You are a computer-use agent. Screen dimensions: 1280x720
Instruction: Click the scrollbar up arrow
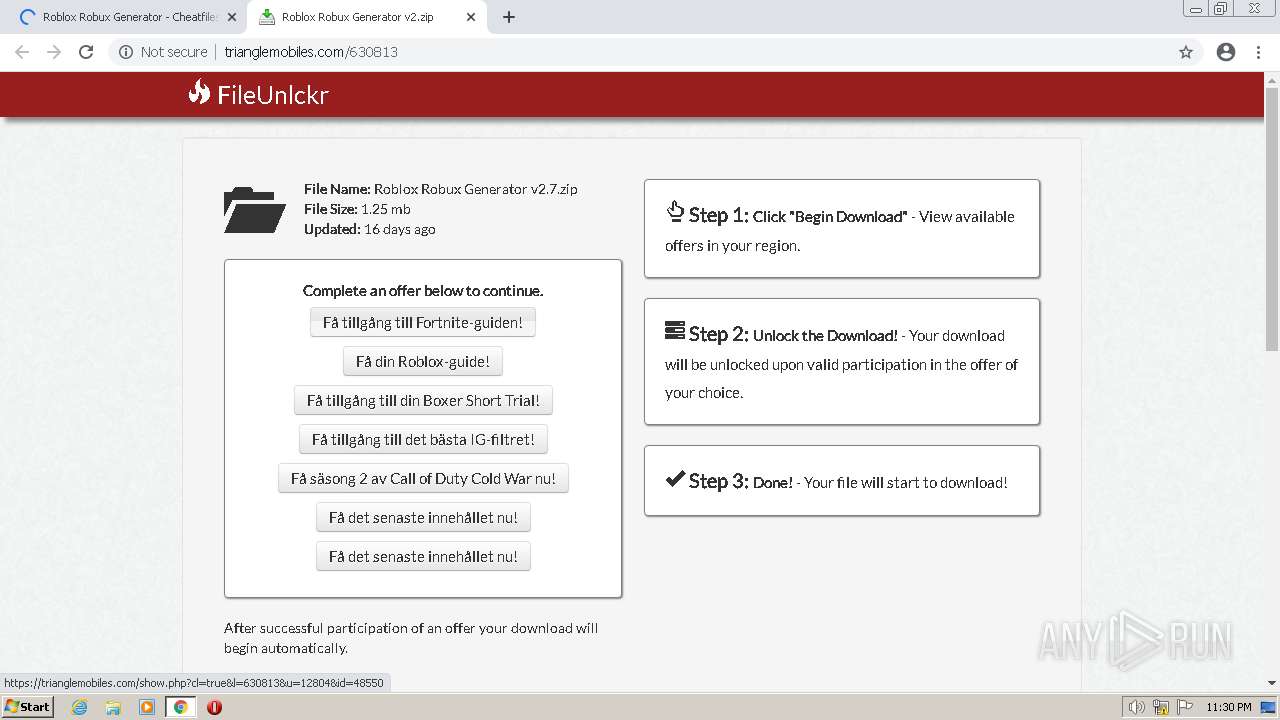pyautogui.click(x=1272, y=79)
